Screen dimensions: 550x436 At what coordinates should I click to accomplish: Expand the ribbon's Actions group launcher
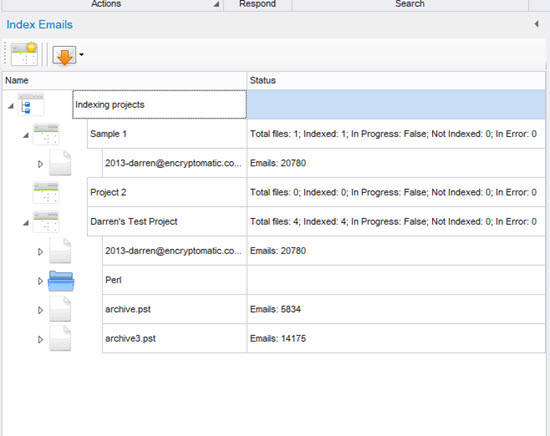(x=216, y=4)
